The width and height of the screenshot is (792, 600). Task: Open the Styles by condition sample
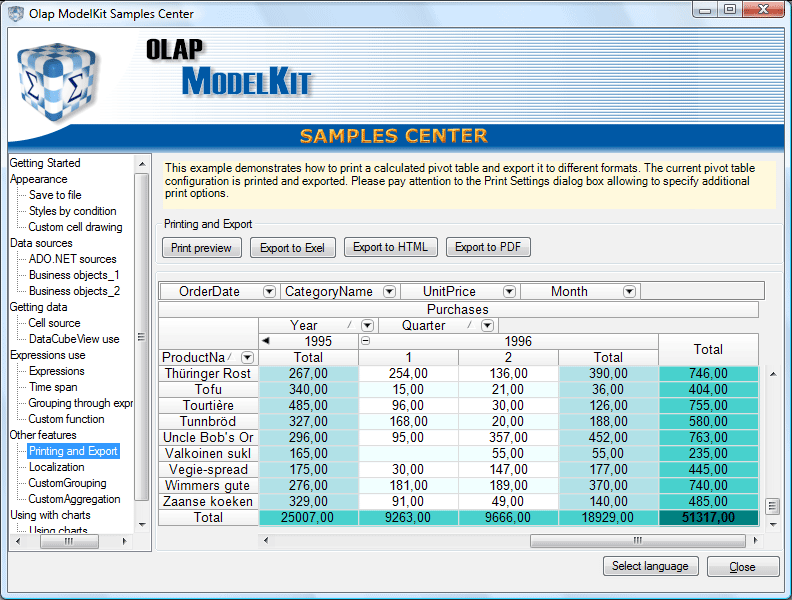(x=72, y=211)
